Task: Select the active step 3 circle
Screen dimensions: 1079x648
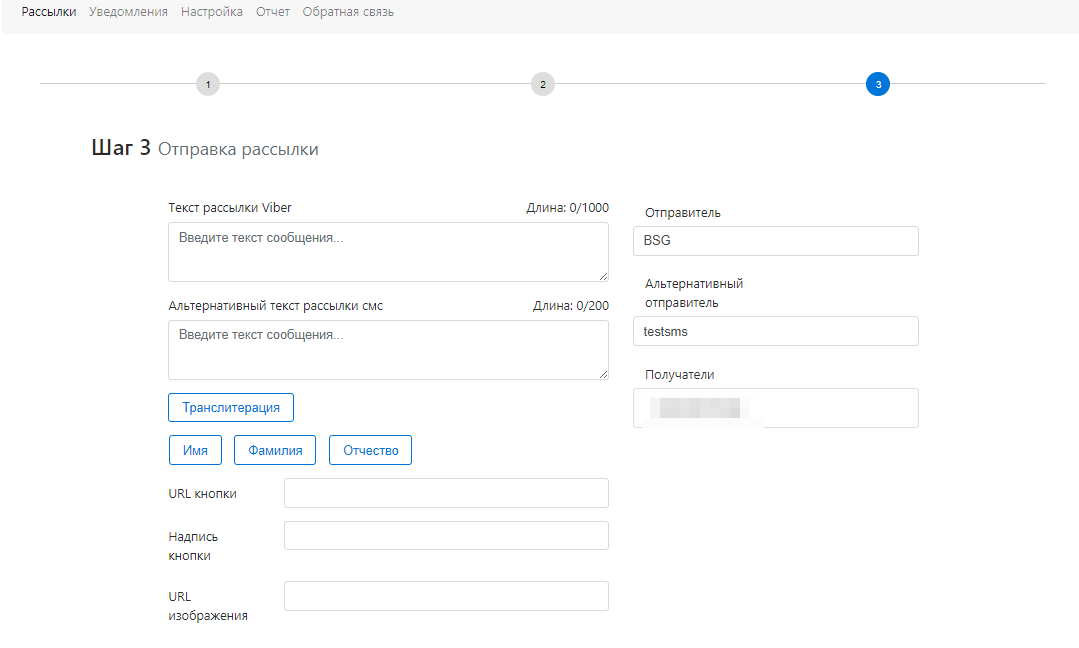Action: point(878,84)
